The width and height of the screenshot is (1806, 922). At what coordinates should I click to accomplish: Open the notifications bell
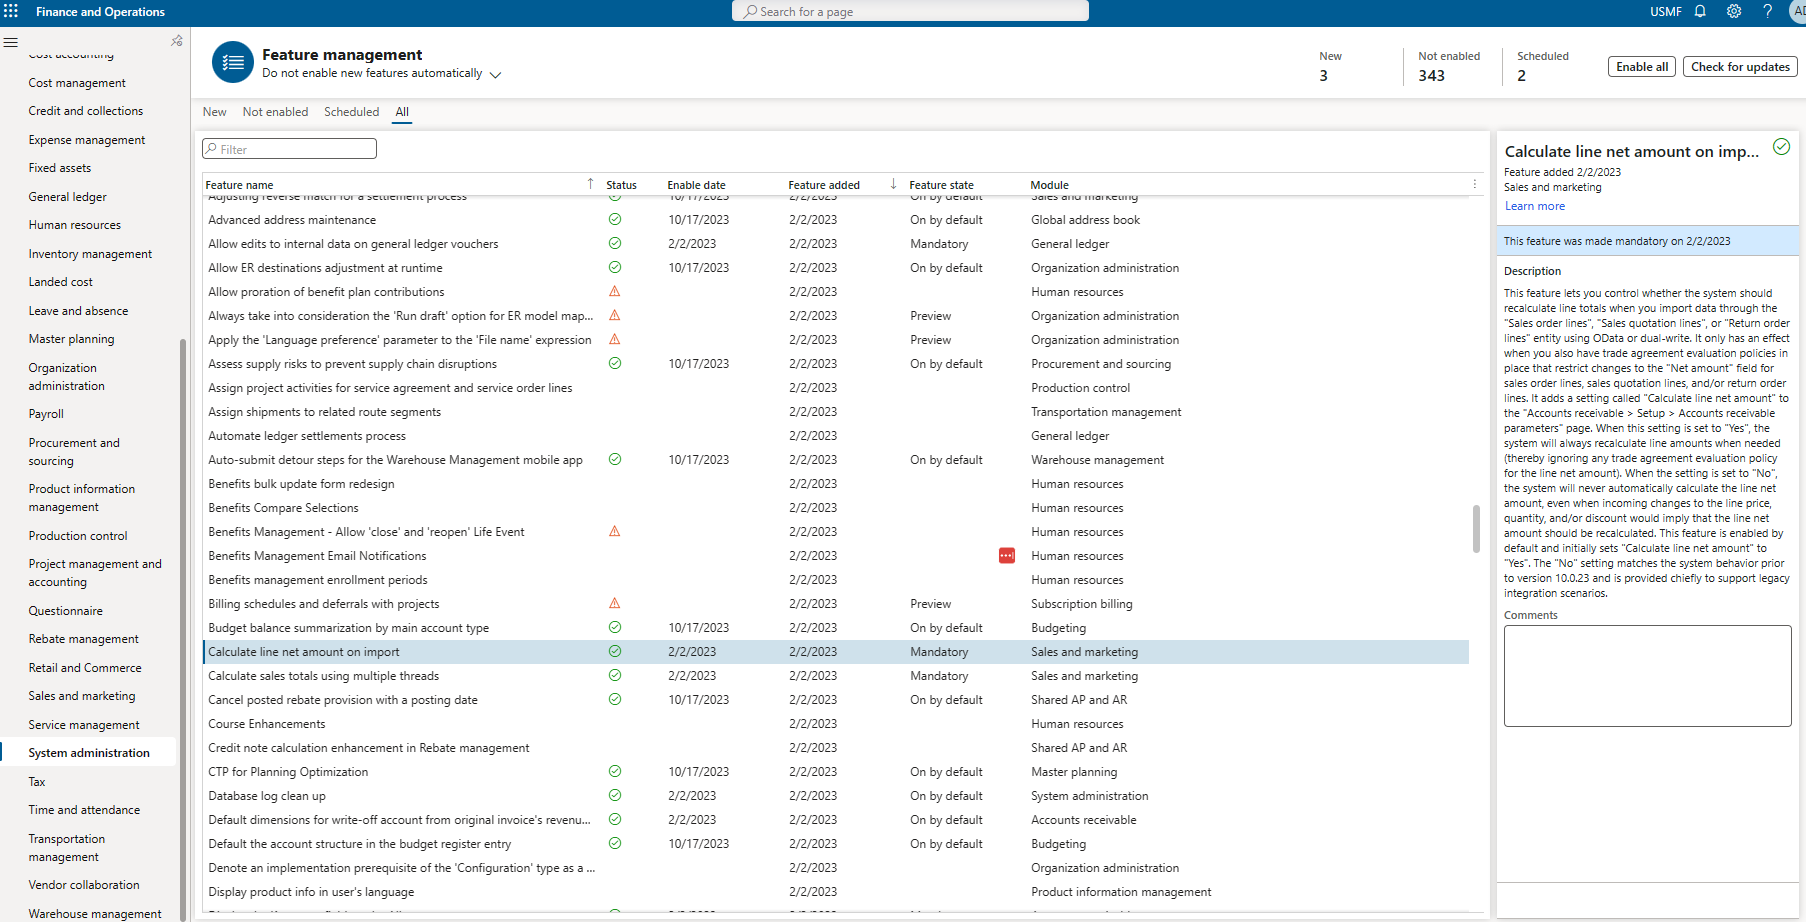point(1701,11)
